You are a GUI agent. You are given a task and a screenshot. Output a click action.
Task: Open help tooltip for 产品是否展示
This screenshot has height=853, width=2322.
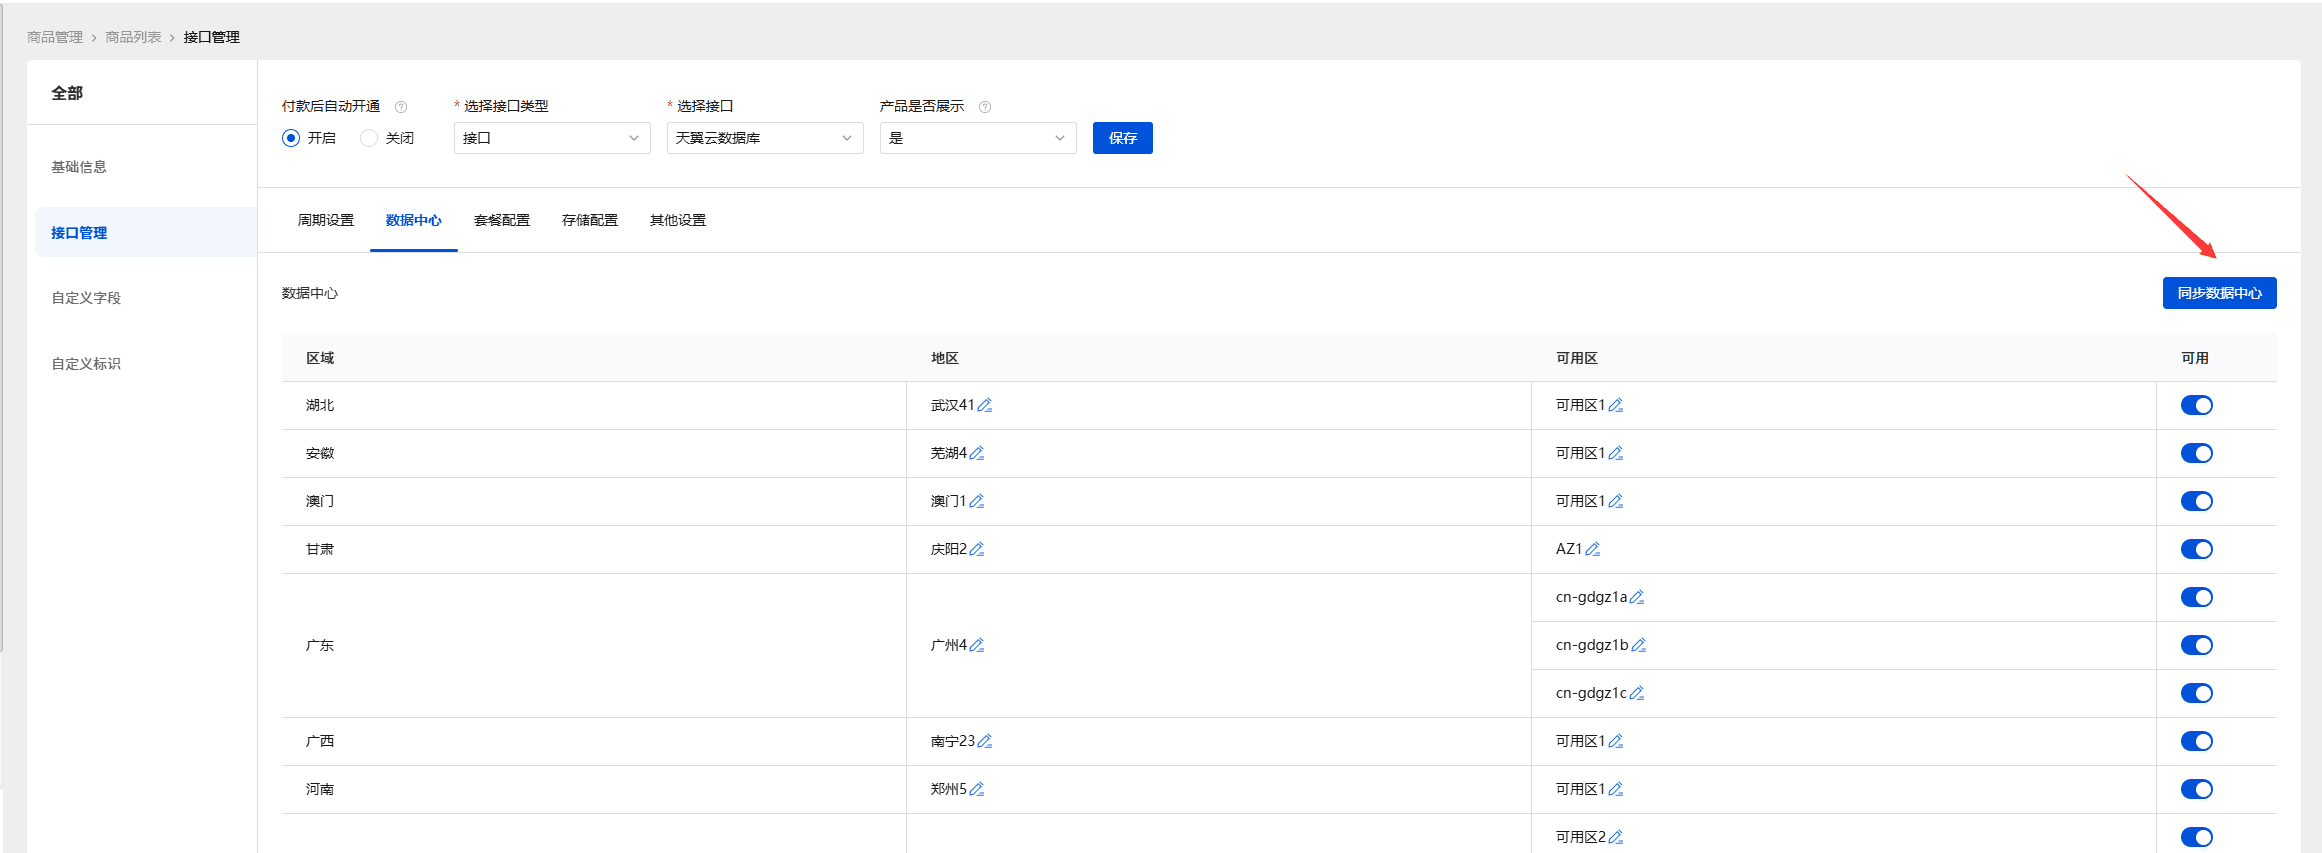point(985,107)
